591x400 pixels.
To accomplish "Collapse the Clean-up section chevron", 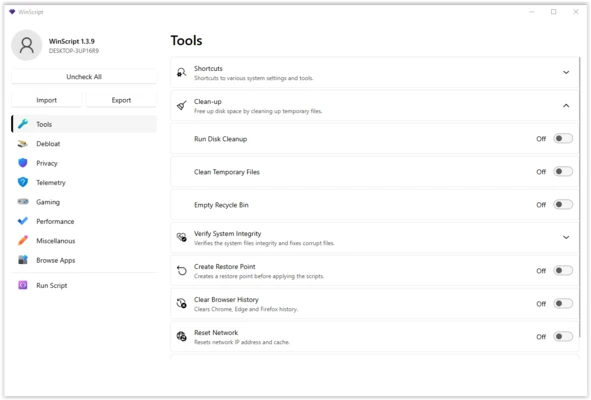I will click(x=566, y=106).
